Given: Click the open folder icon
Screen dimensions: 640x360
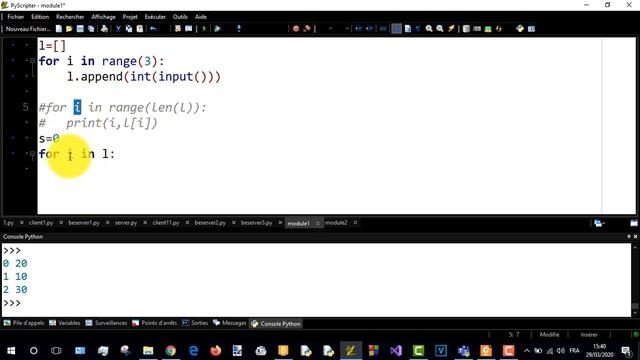Looking at the screenshot, I should pos(69,29).
